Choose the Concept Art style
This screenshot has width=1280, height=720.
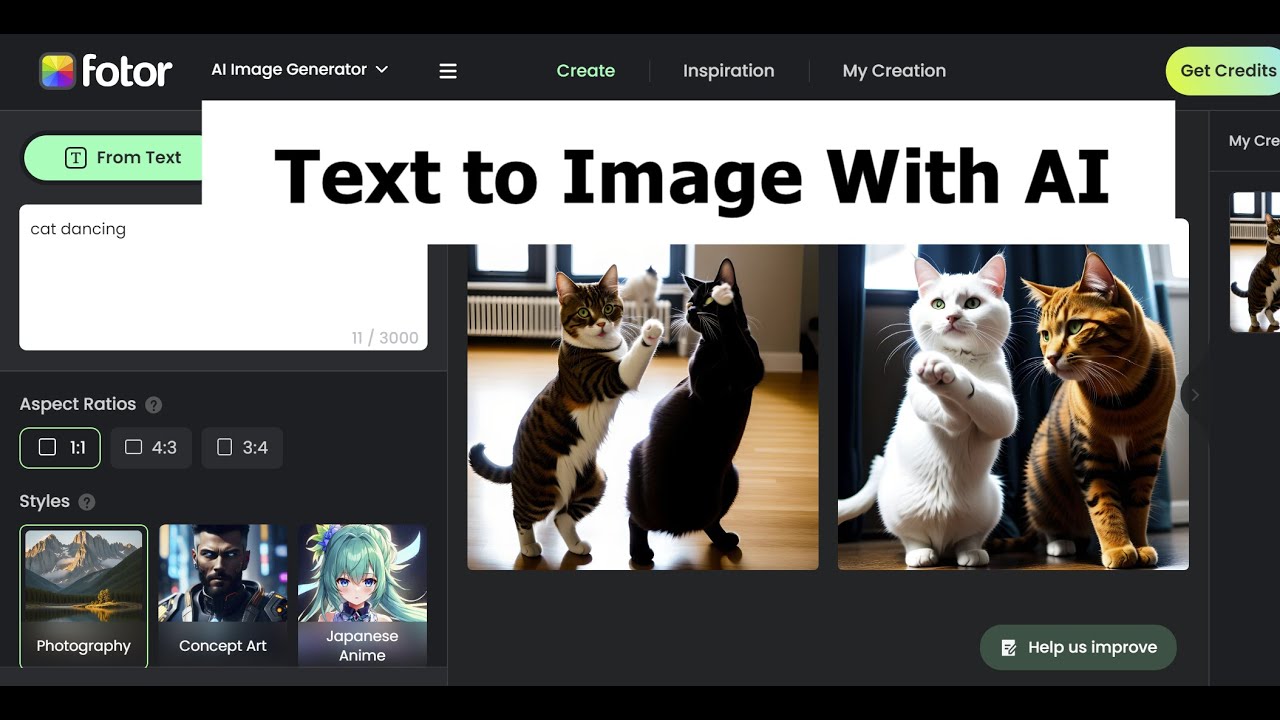(223, 596)
